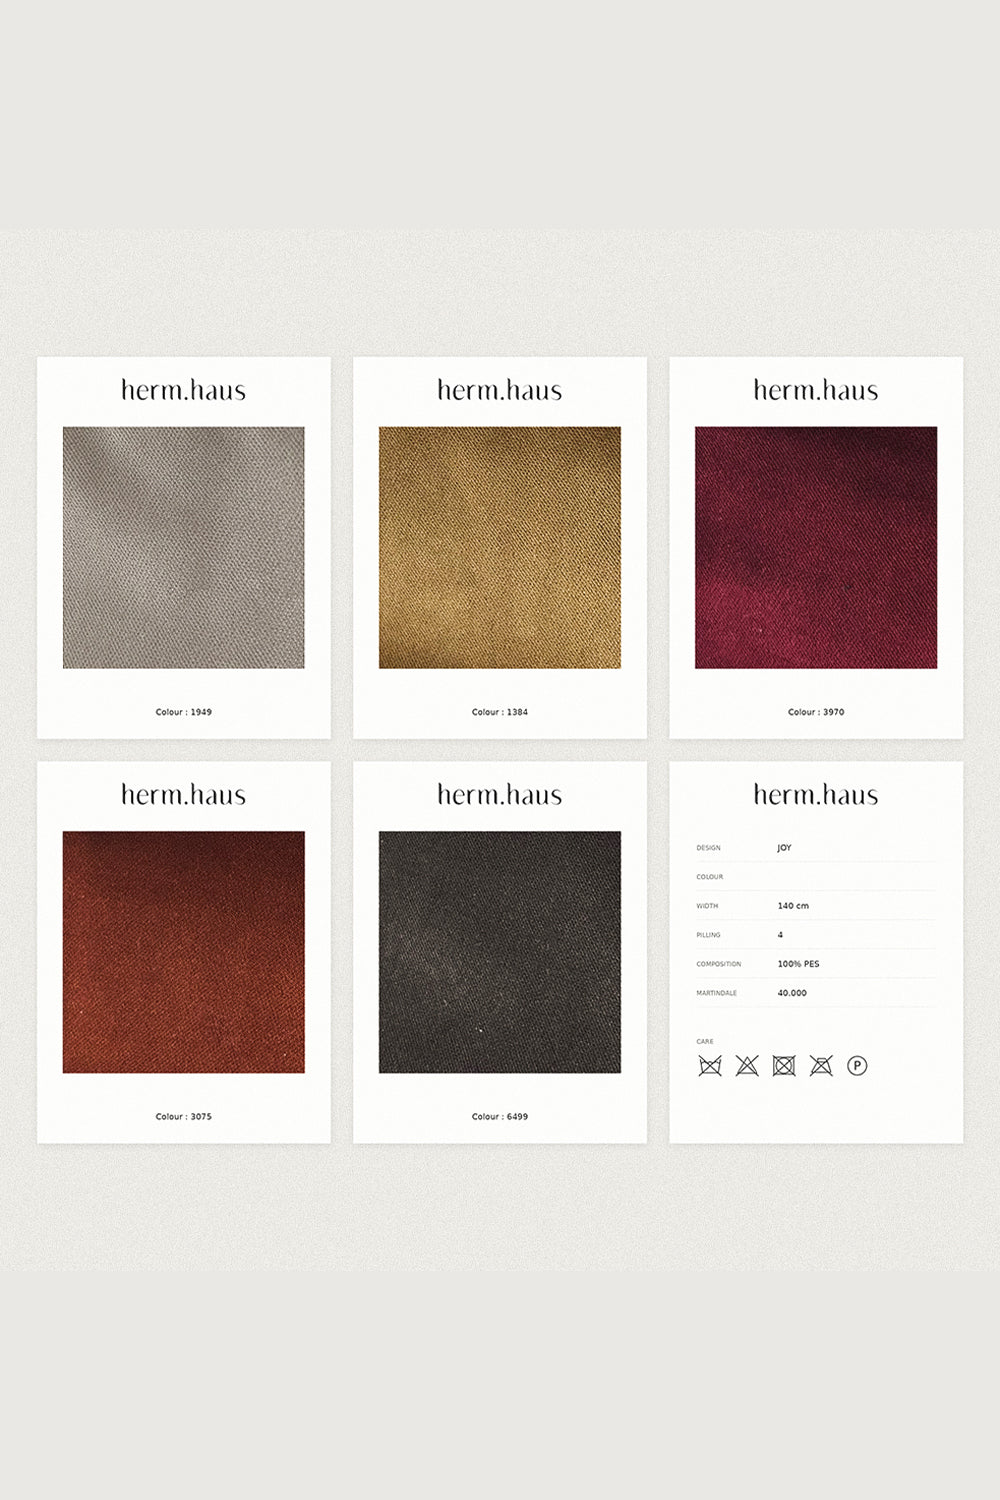Click herm.haus logo on grey swatch card

point(184,390)
